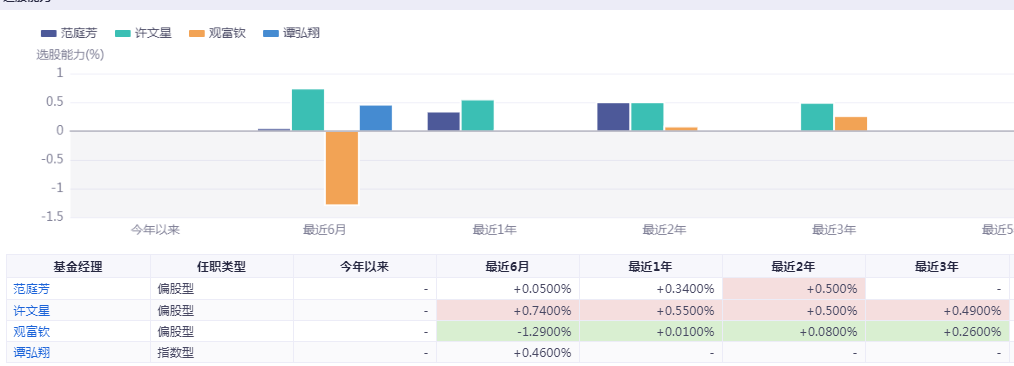Viewport: 1014px width, 366px height.
Task: Click the 最近1年 table column header
Action: [x=651, y=266]
